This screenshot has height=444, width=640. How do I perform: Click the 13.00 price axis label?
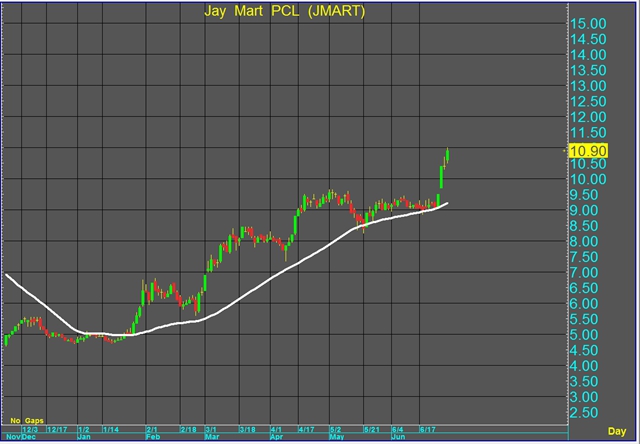click(588, 86)
